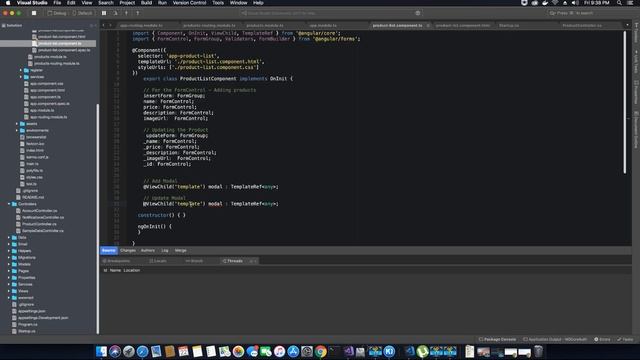Select the Merge tab below the editor
The width and height of the screenshot is (640, 360).
tap(180, 251)
